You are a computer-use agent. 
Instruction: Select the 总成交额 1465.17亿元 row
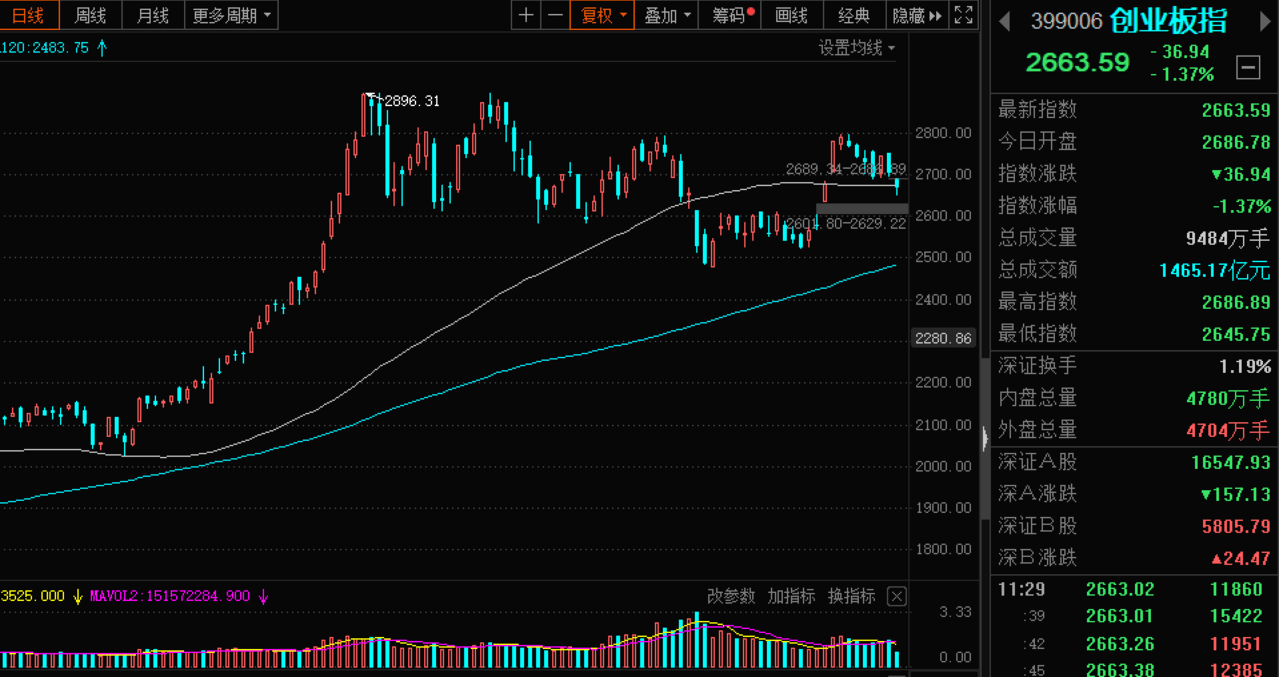pos(1134,270)
